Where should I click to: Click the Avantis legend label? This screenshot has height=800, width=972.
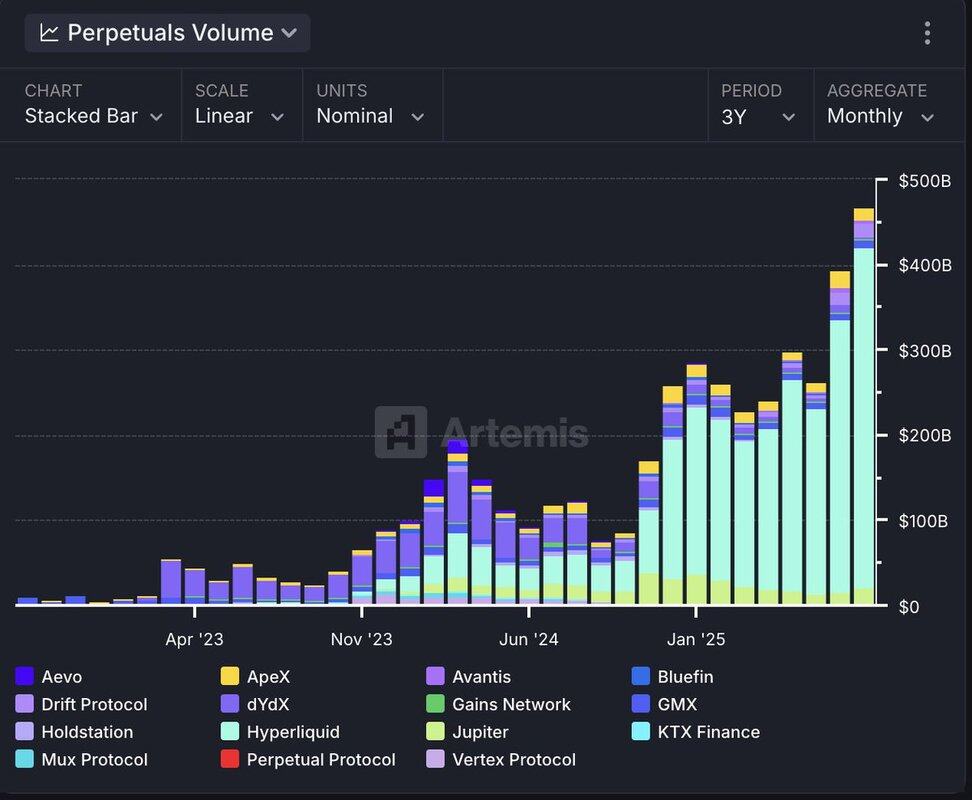[482, 677]
